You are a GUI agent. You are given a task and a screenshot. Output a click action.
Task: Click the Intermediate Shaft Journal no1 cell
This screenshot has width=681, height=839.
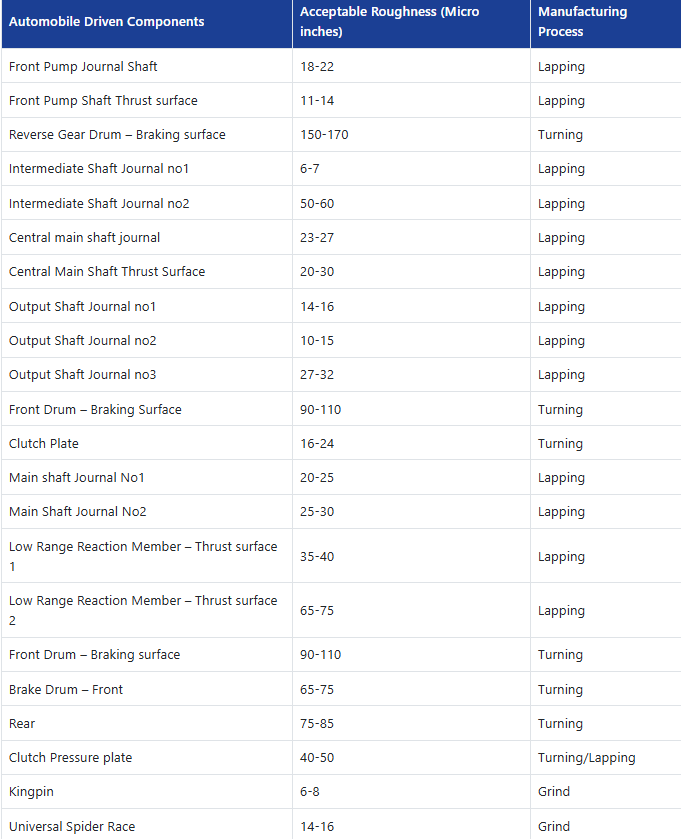pos(99,169)
